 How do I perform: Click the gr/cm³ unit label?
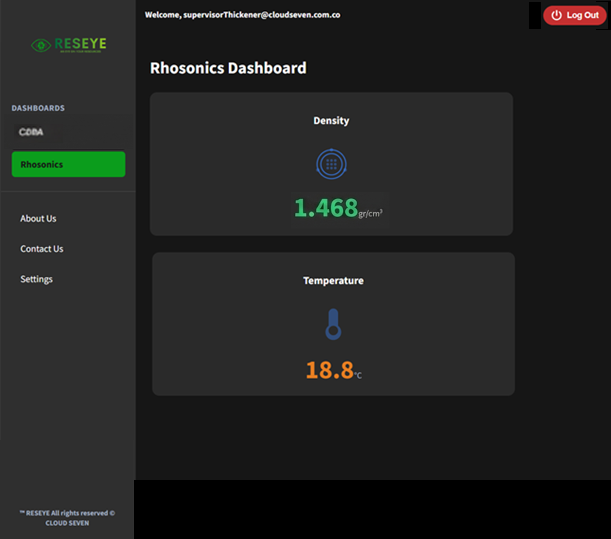(370, 213)
